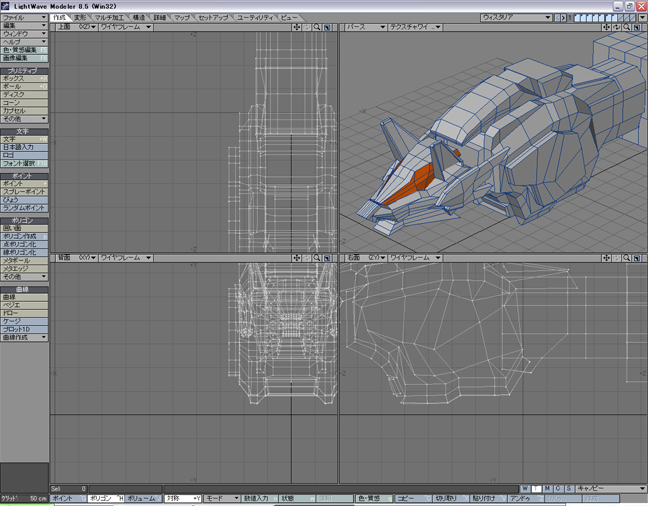Toggle ポイント selection mode

63,498
